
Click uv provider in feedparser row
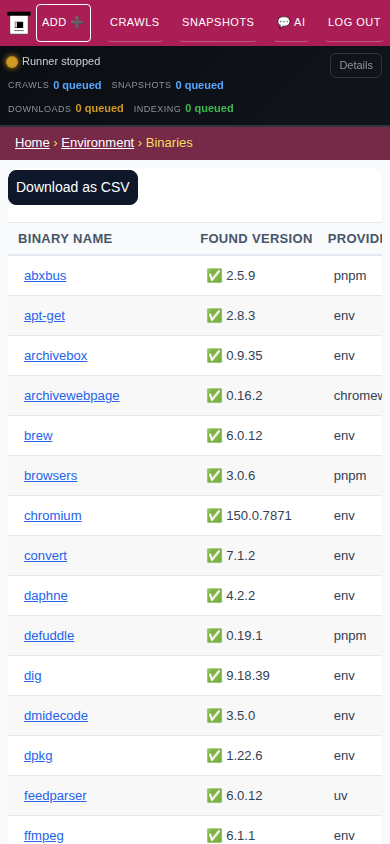coord(341,796)
